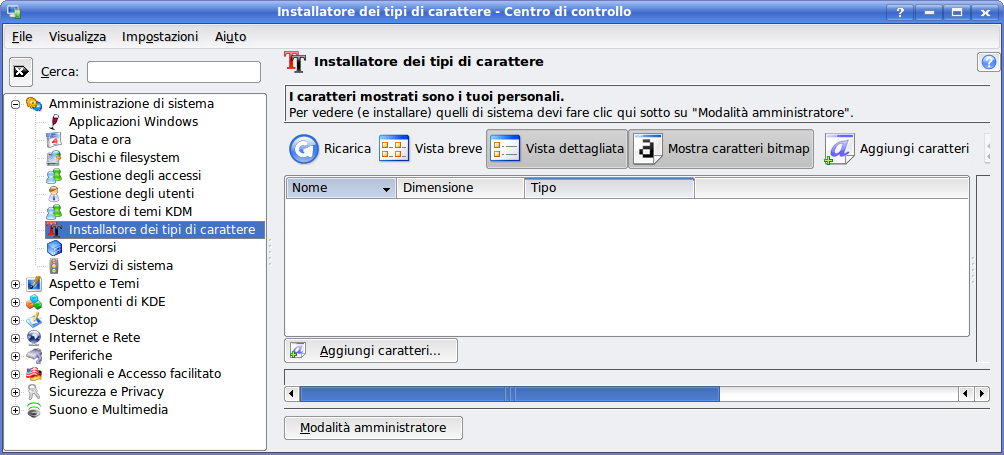
Task: Open Applicazioni Windows in the tree
Action: click(x=133, y=122)
